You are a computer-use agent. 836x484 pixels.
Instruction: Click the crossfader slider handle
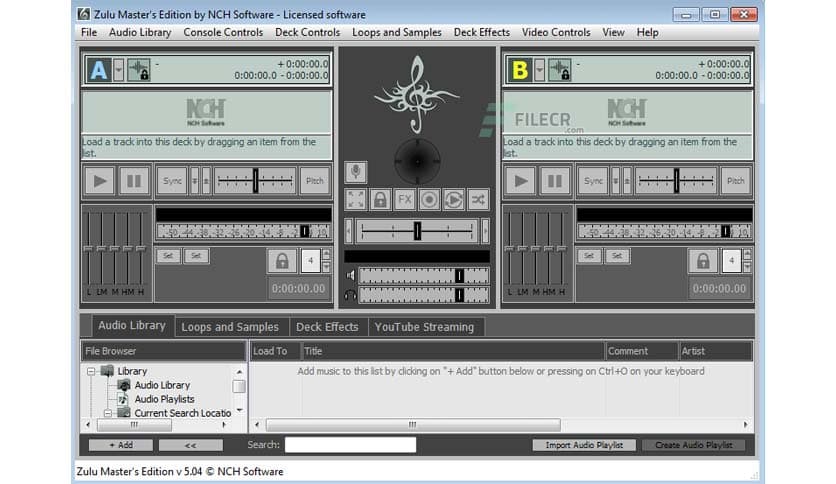pyautogui.click(x=417, y=231)
